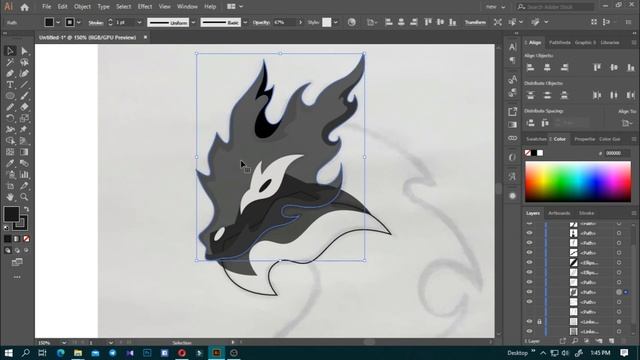Select the Lasso tool
Screen dimensions: 640x360
[x=24, y=62]
